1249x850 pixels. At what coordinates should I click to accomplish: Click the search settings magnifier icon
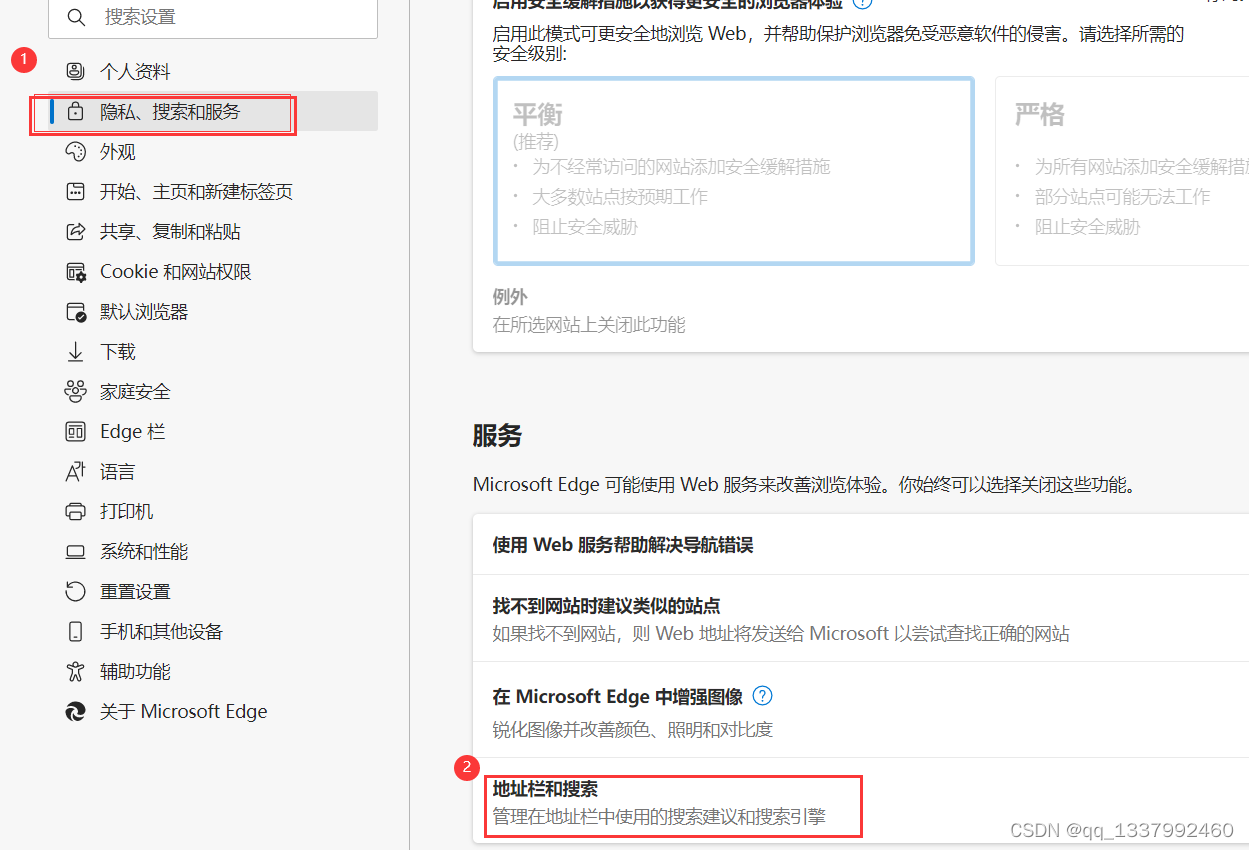pos(75,17)
